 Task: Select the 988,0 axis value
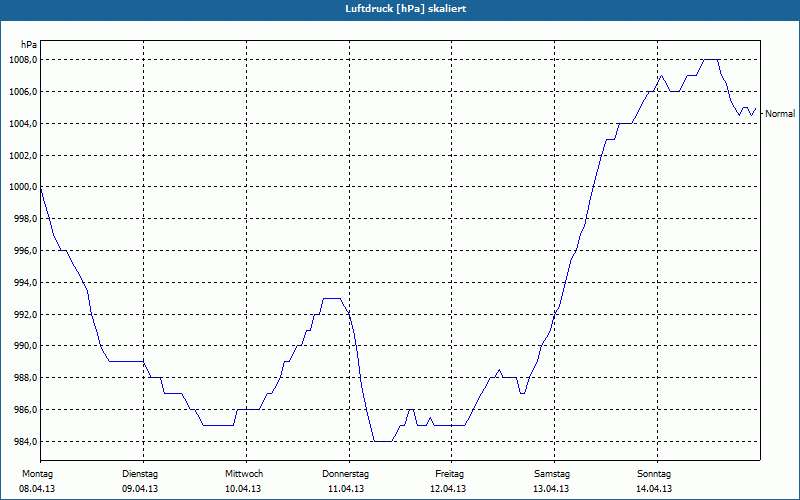[x=25, y=378]
